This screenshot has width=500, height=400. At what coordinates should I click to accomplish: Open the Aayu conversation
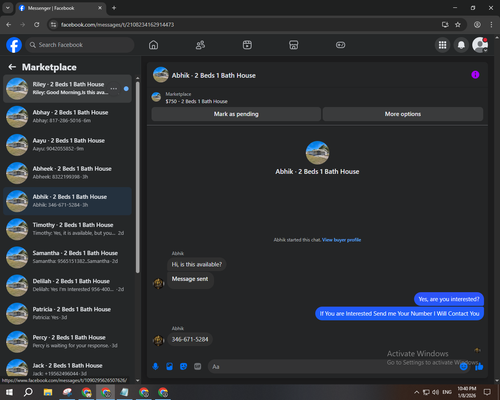[67, 145]
